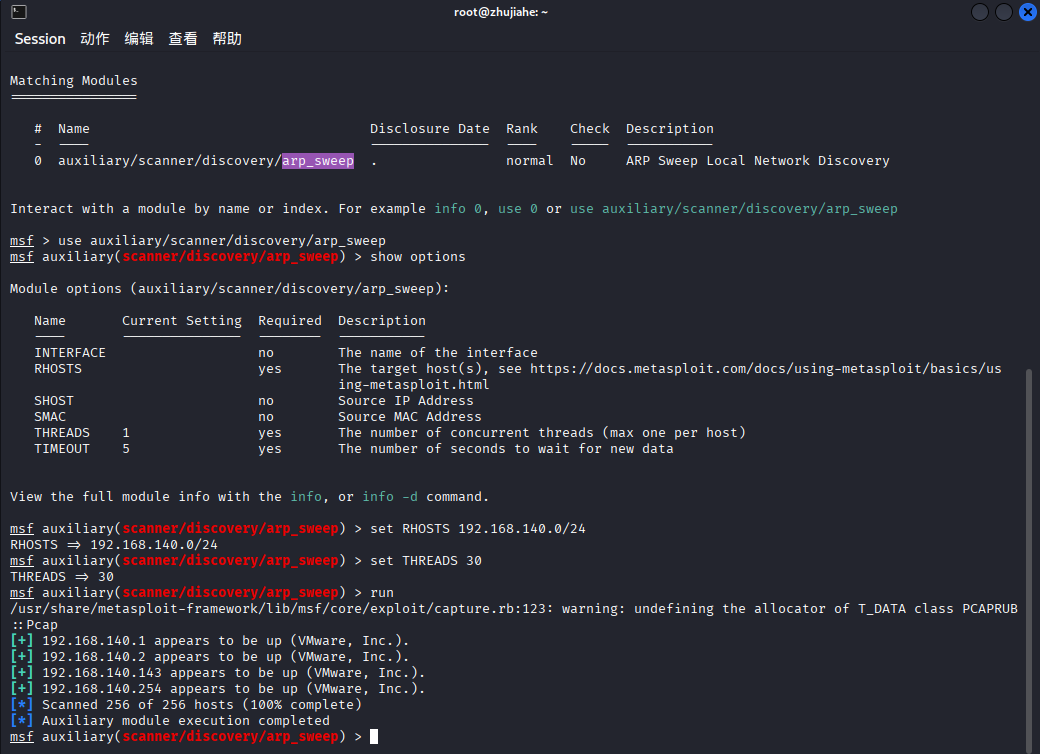Image resolution: width=1040 pixels, height=754 pixels.
Task: Open the 帮助 menu
Action: click(227, 39)
